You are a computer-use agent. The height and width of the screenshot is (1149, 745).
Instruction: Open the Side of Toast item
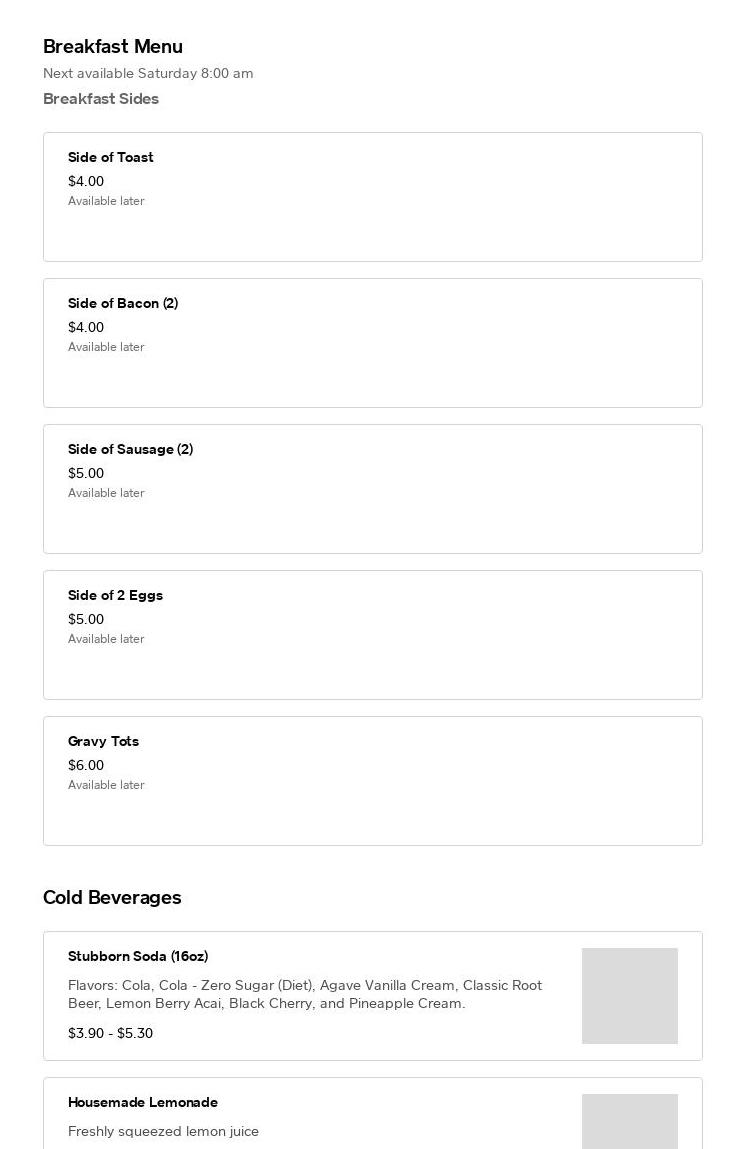(372, 197)
